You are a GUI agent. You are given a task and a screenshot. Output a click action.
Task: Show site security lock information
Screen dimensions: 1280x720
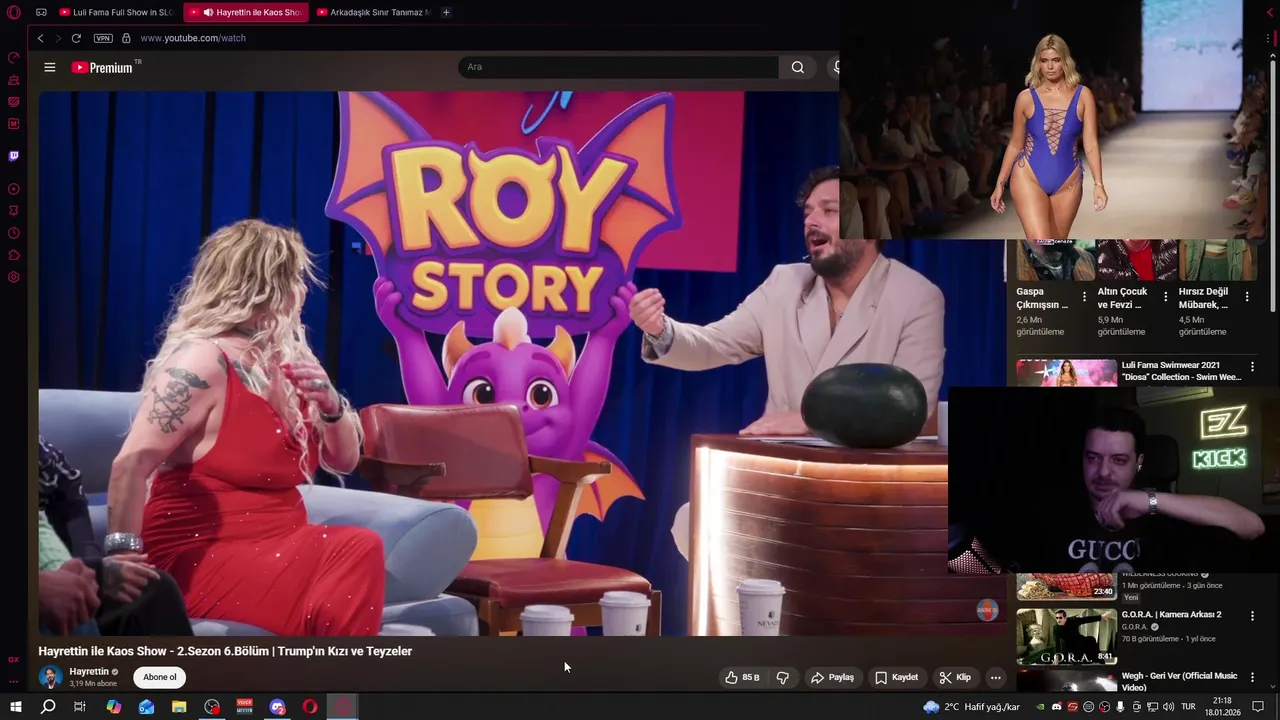pos(126,38)
